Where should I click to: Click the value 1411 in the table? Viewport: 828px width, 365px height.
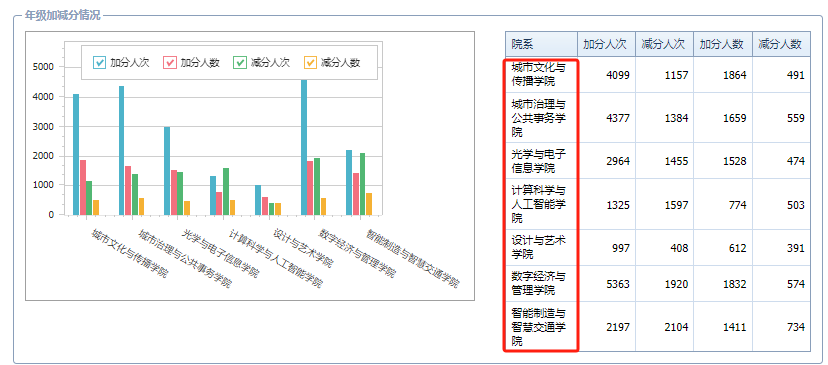pos(735,327)
